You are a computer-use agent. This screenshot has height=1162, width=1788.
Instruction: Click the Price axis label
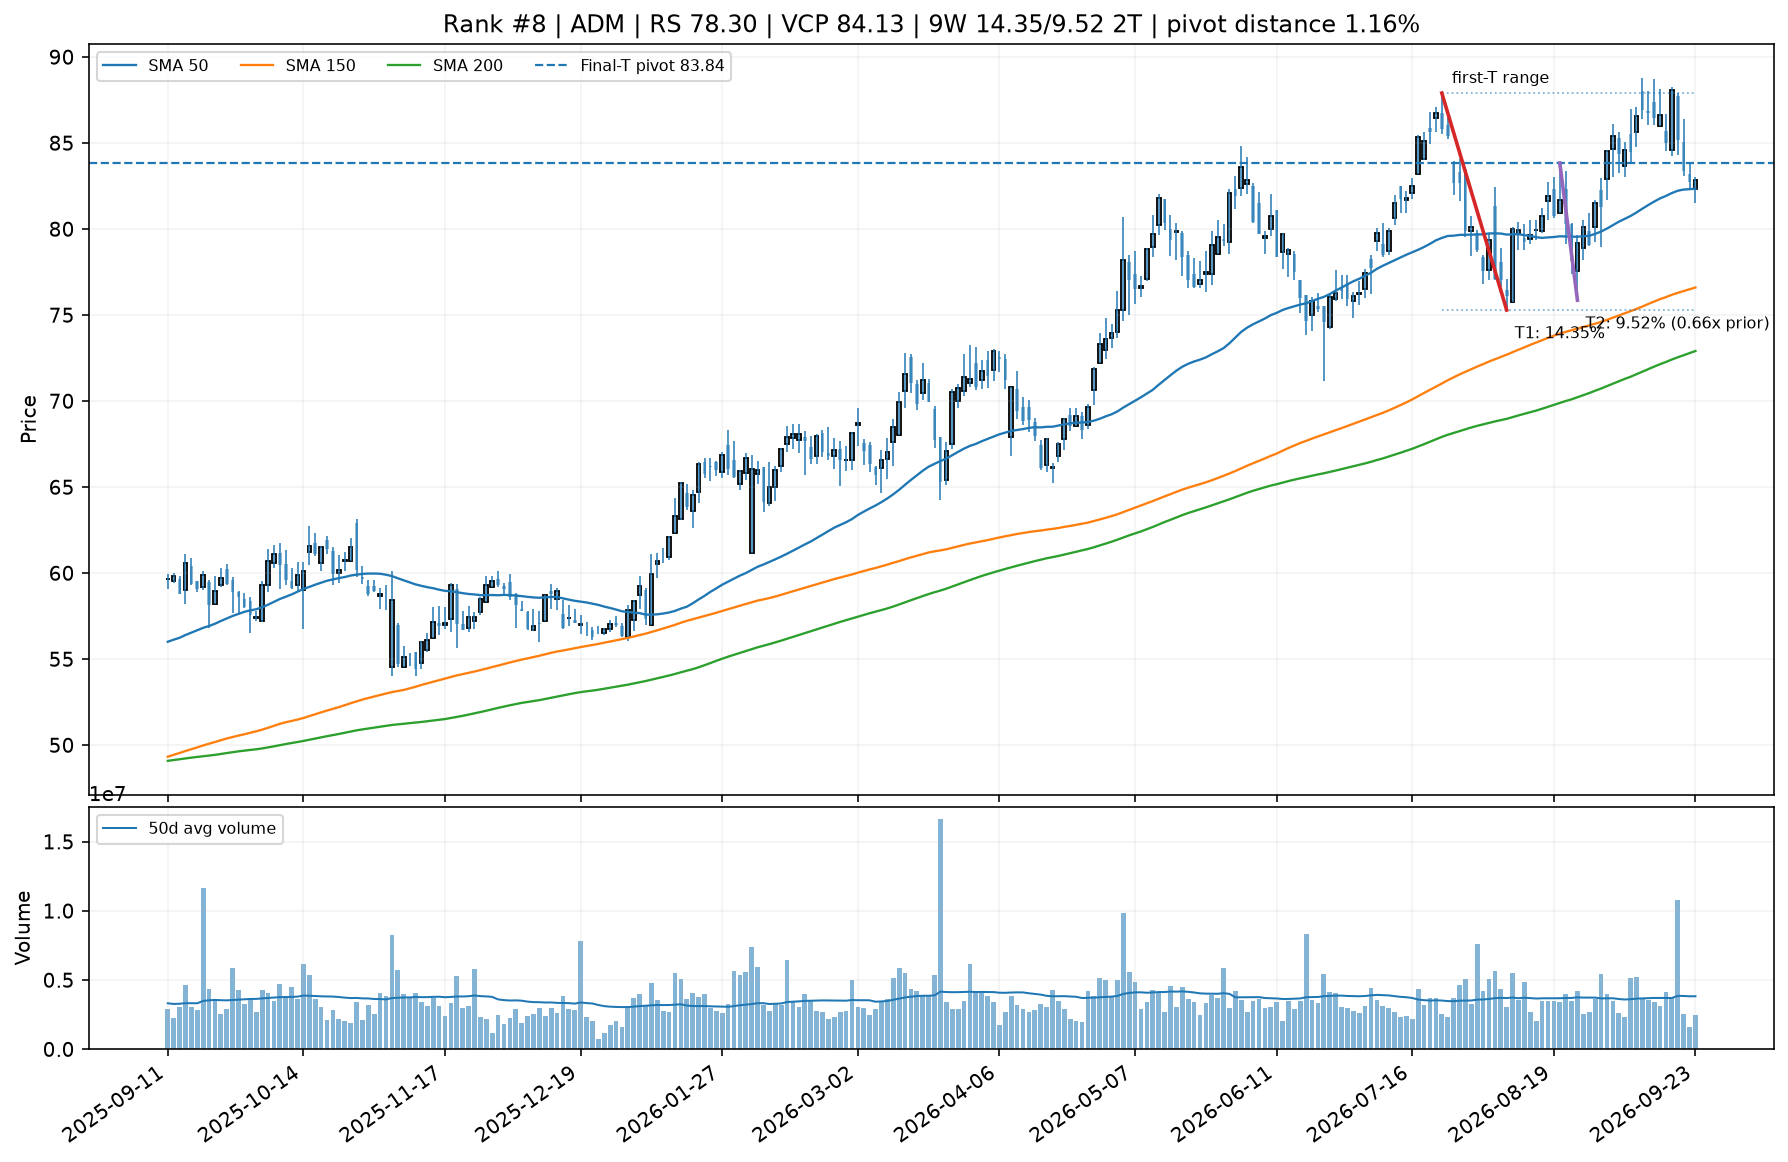point(29,419)
